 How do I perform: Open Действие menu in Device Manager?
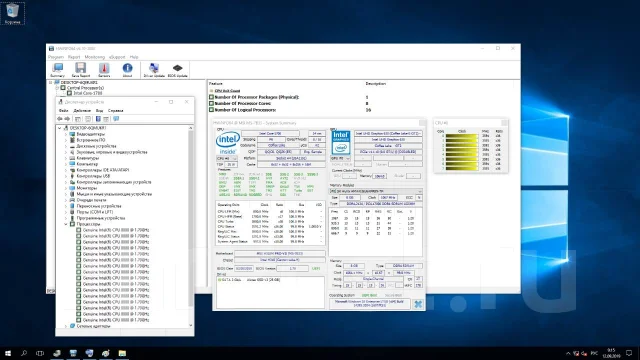(x=82, y=111)
